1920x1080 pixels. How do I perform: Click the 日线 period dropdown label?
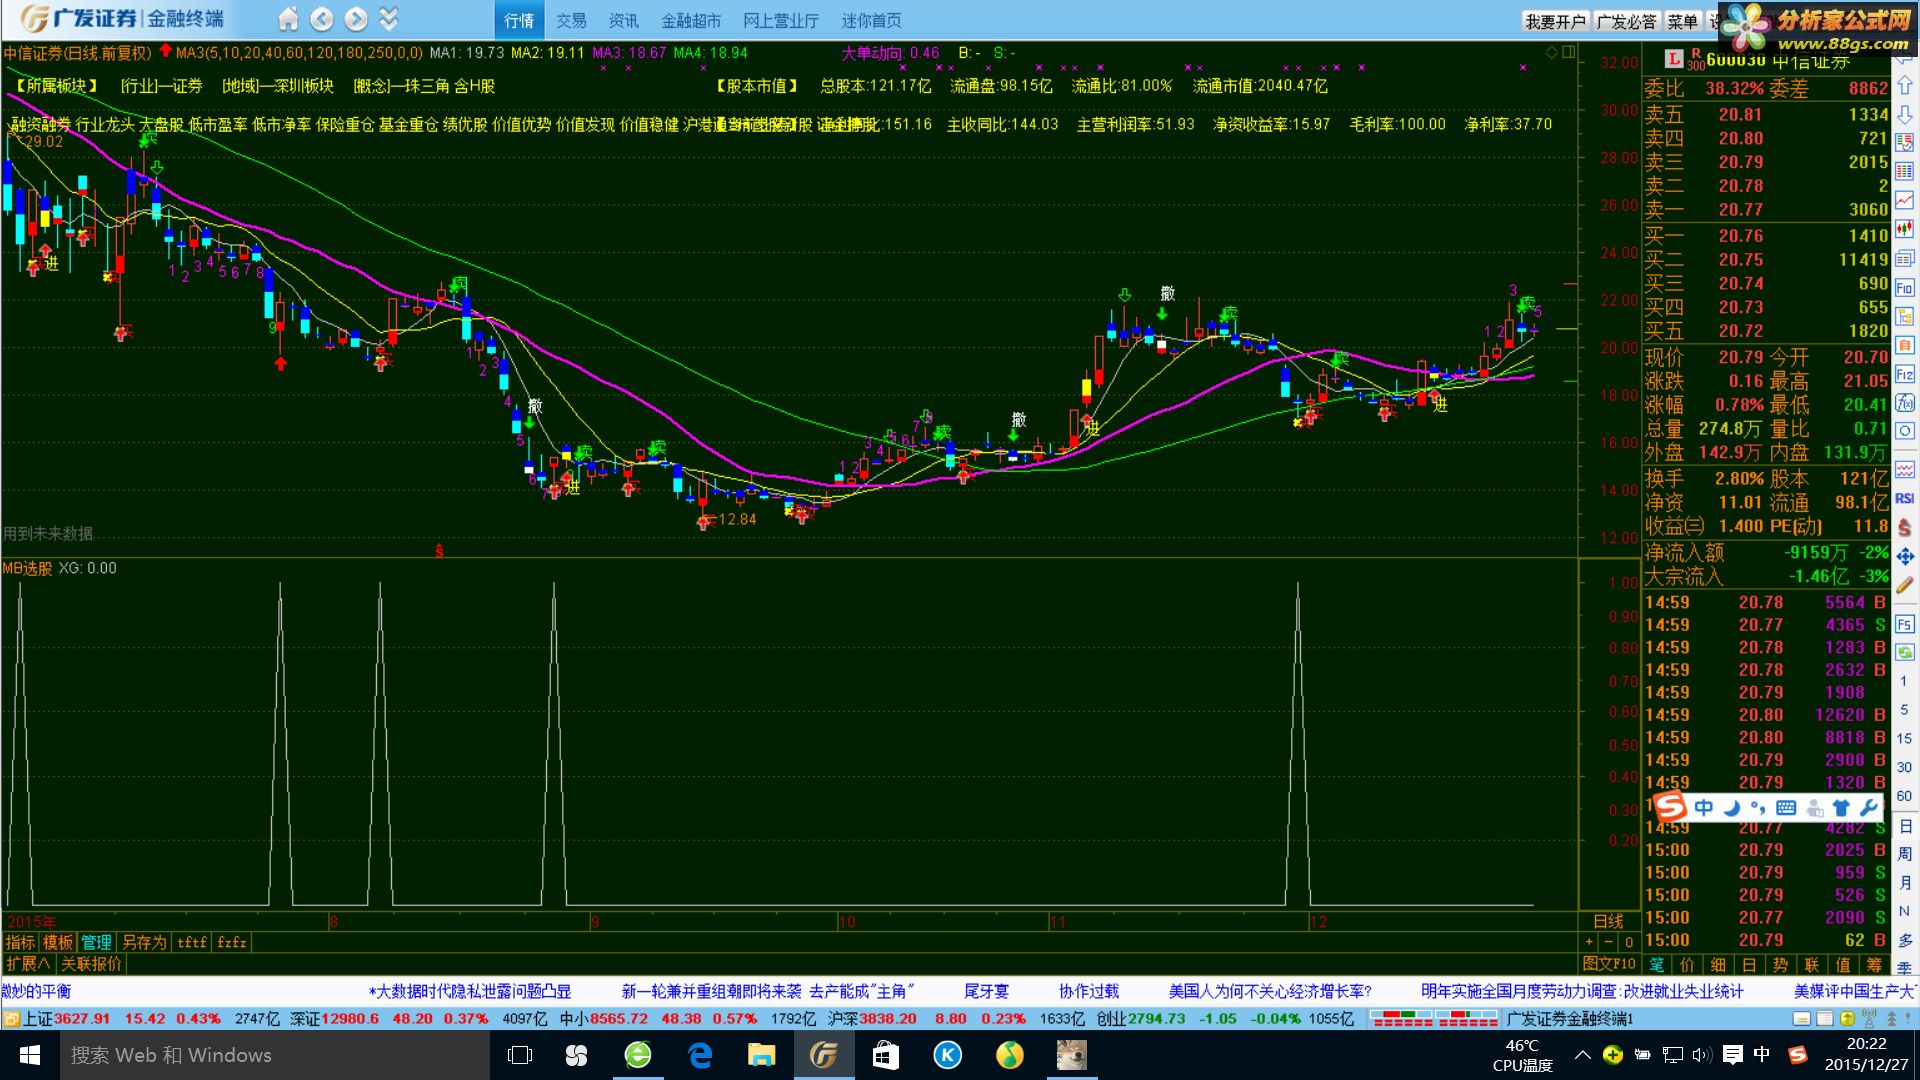click(x=1608, y=921)
